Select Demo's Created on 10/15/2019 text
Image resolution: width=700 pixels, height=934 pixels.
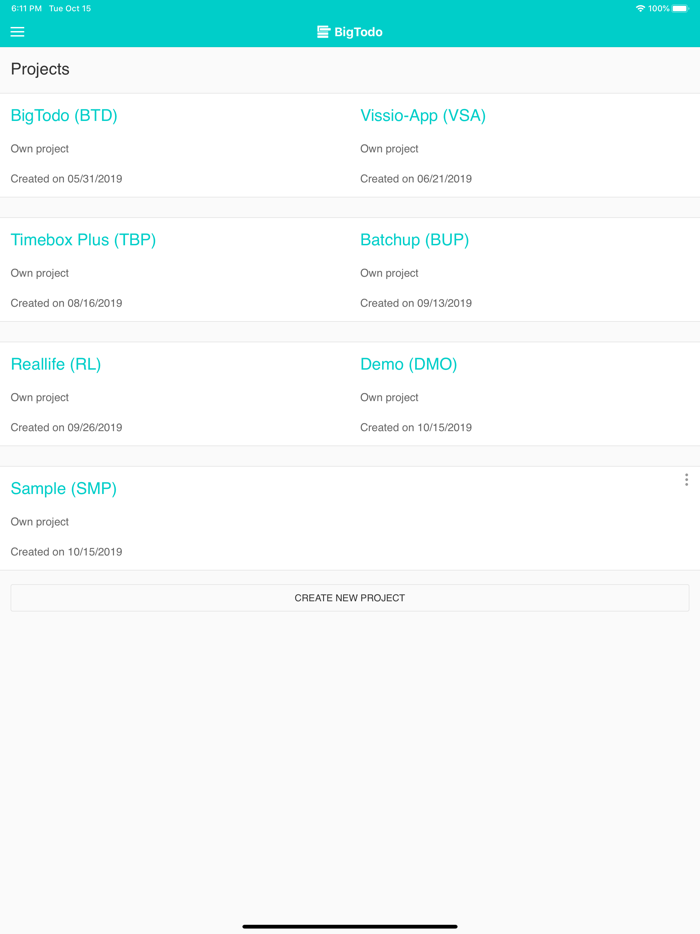click(416, 428)
